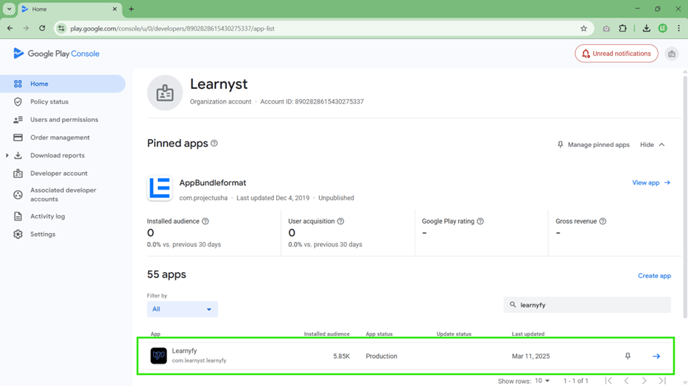Select the Home icon in the sidebar
The width and height of the screenshot is (688, 386).
coord(18,84)
